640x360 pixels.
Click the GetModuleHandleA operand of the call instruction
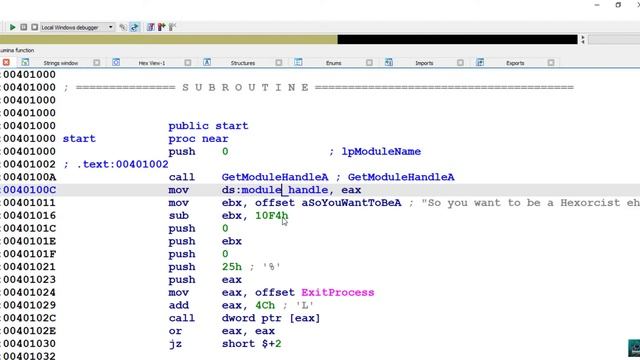pyautogui.click(x=275, y=177)
